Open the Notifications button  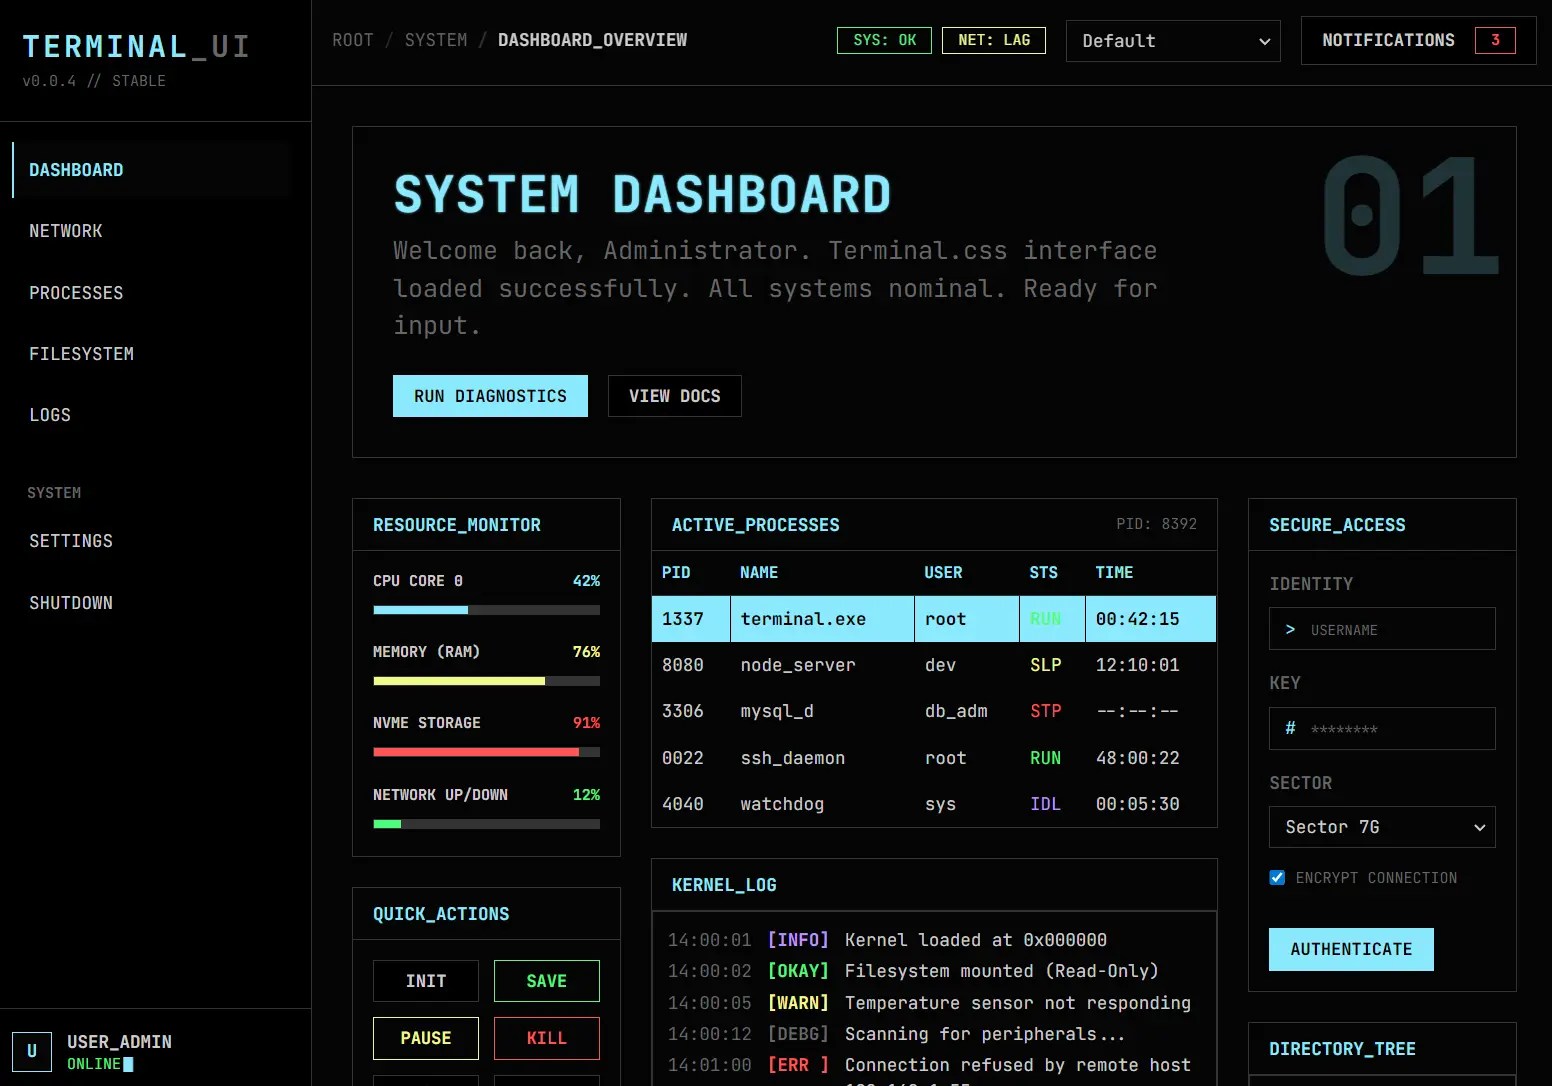click(x=1418, y=40)
